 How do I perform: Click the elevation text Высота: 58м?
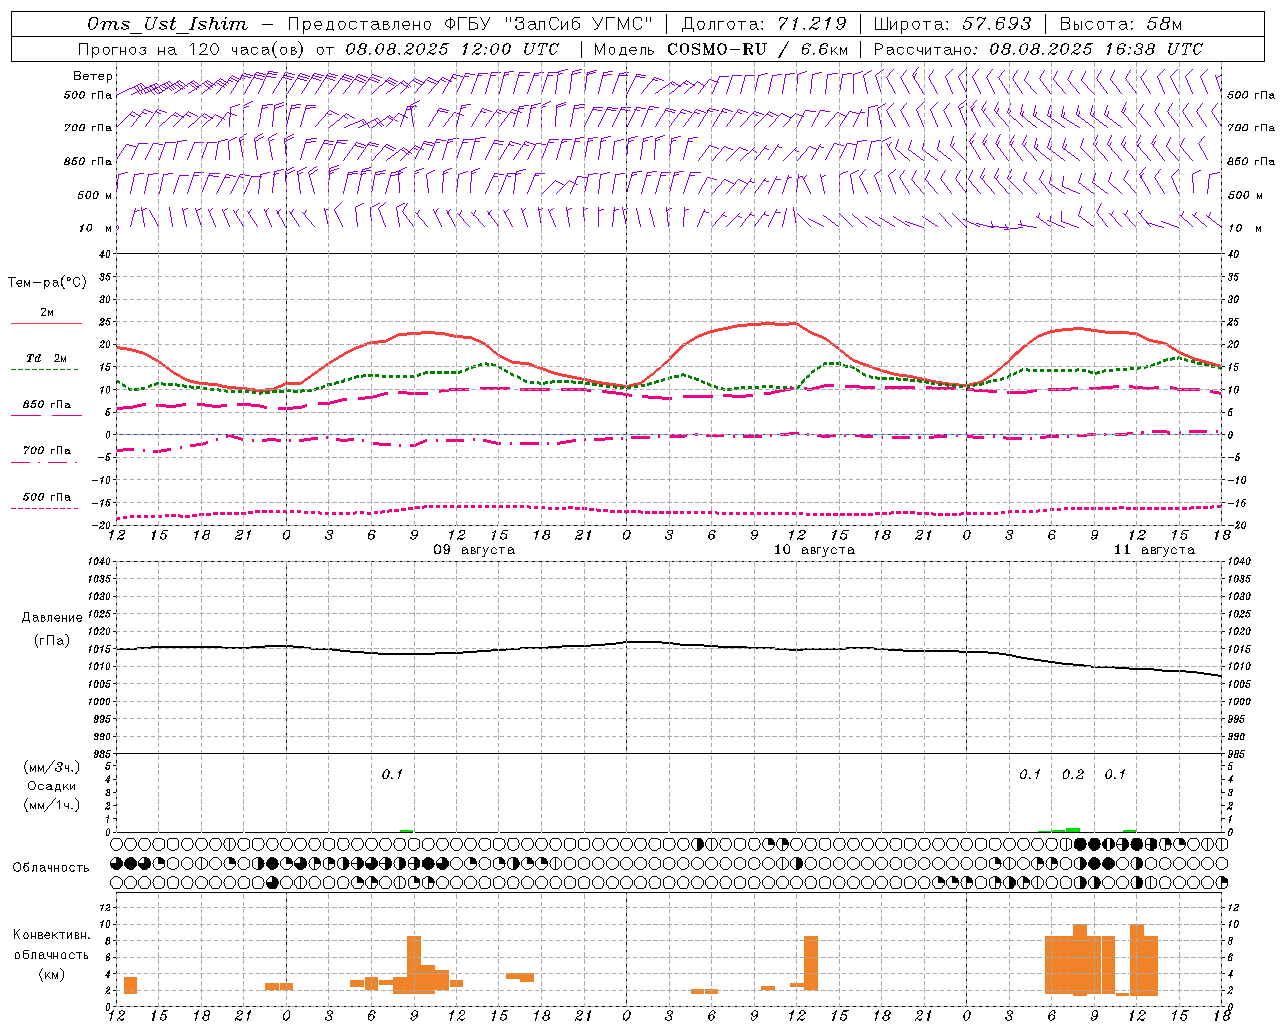(1120, 24)
